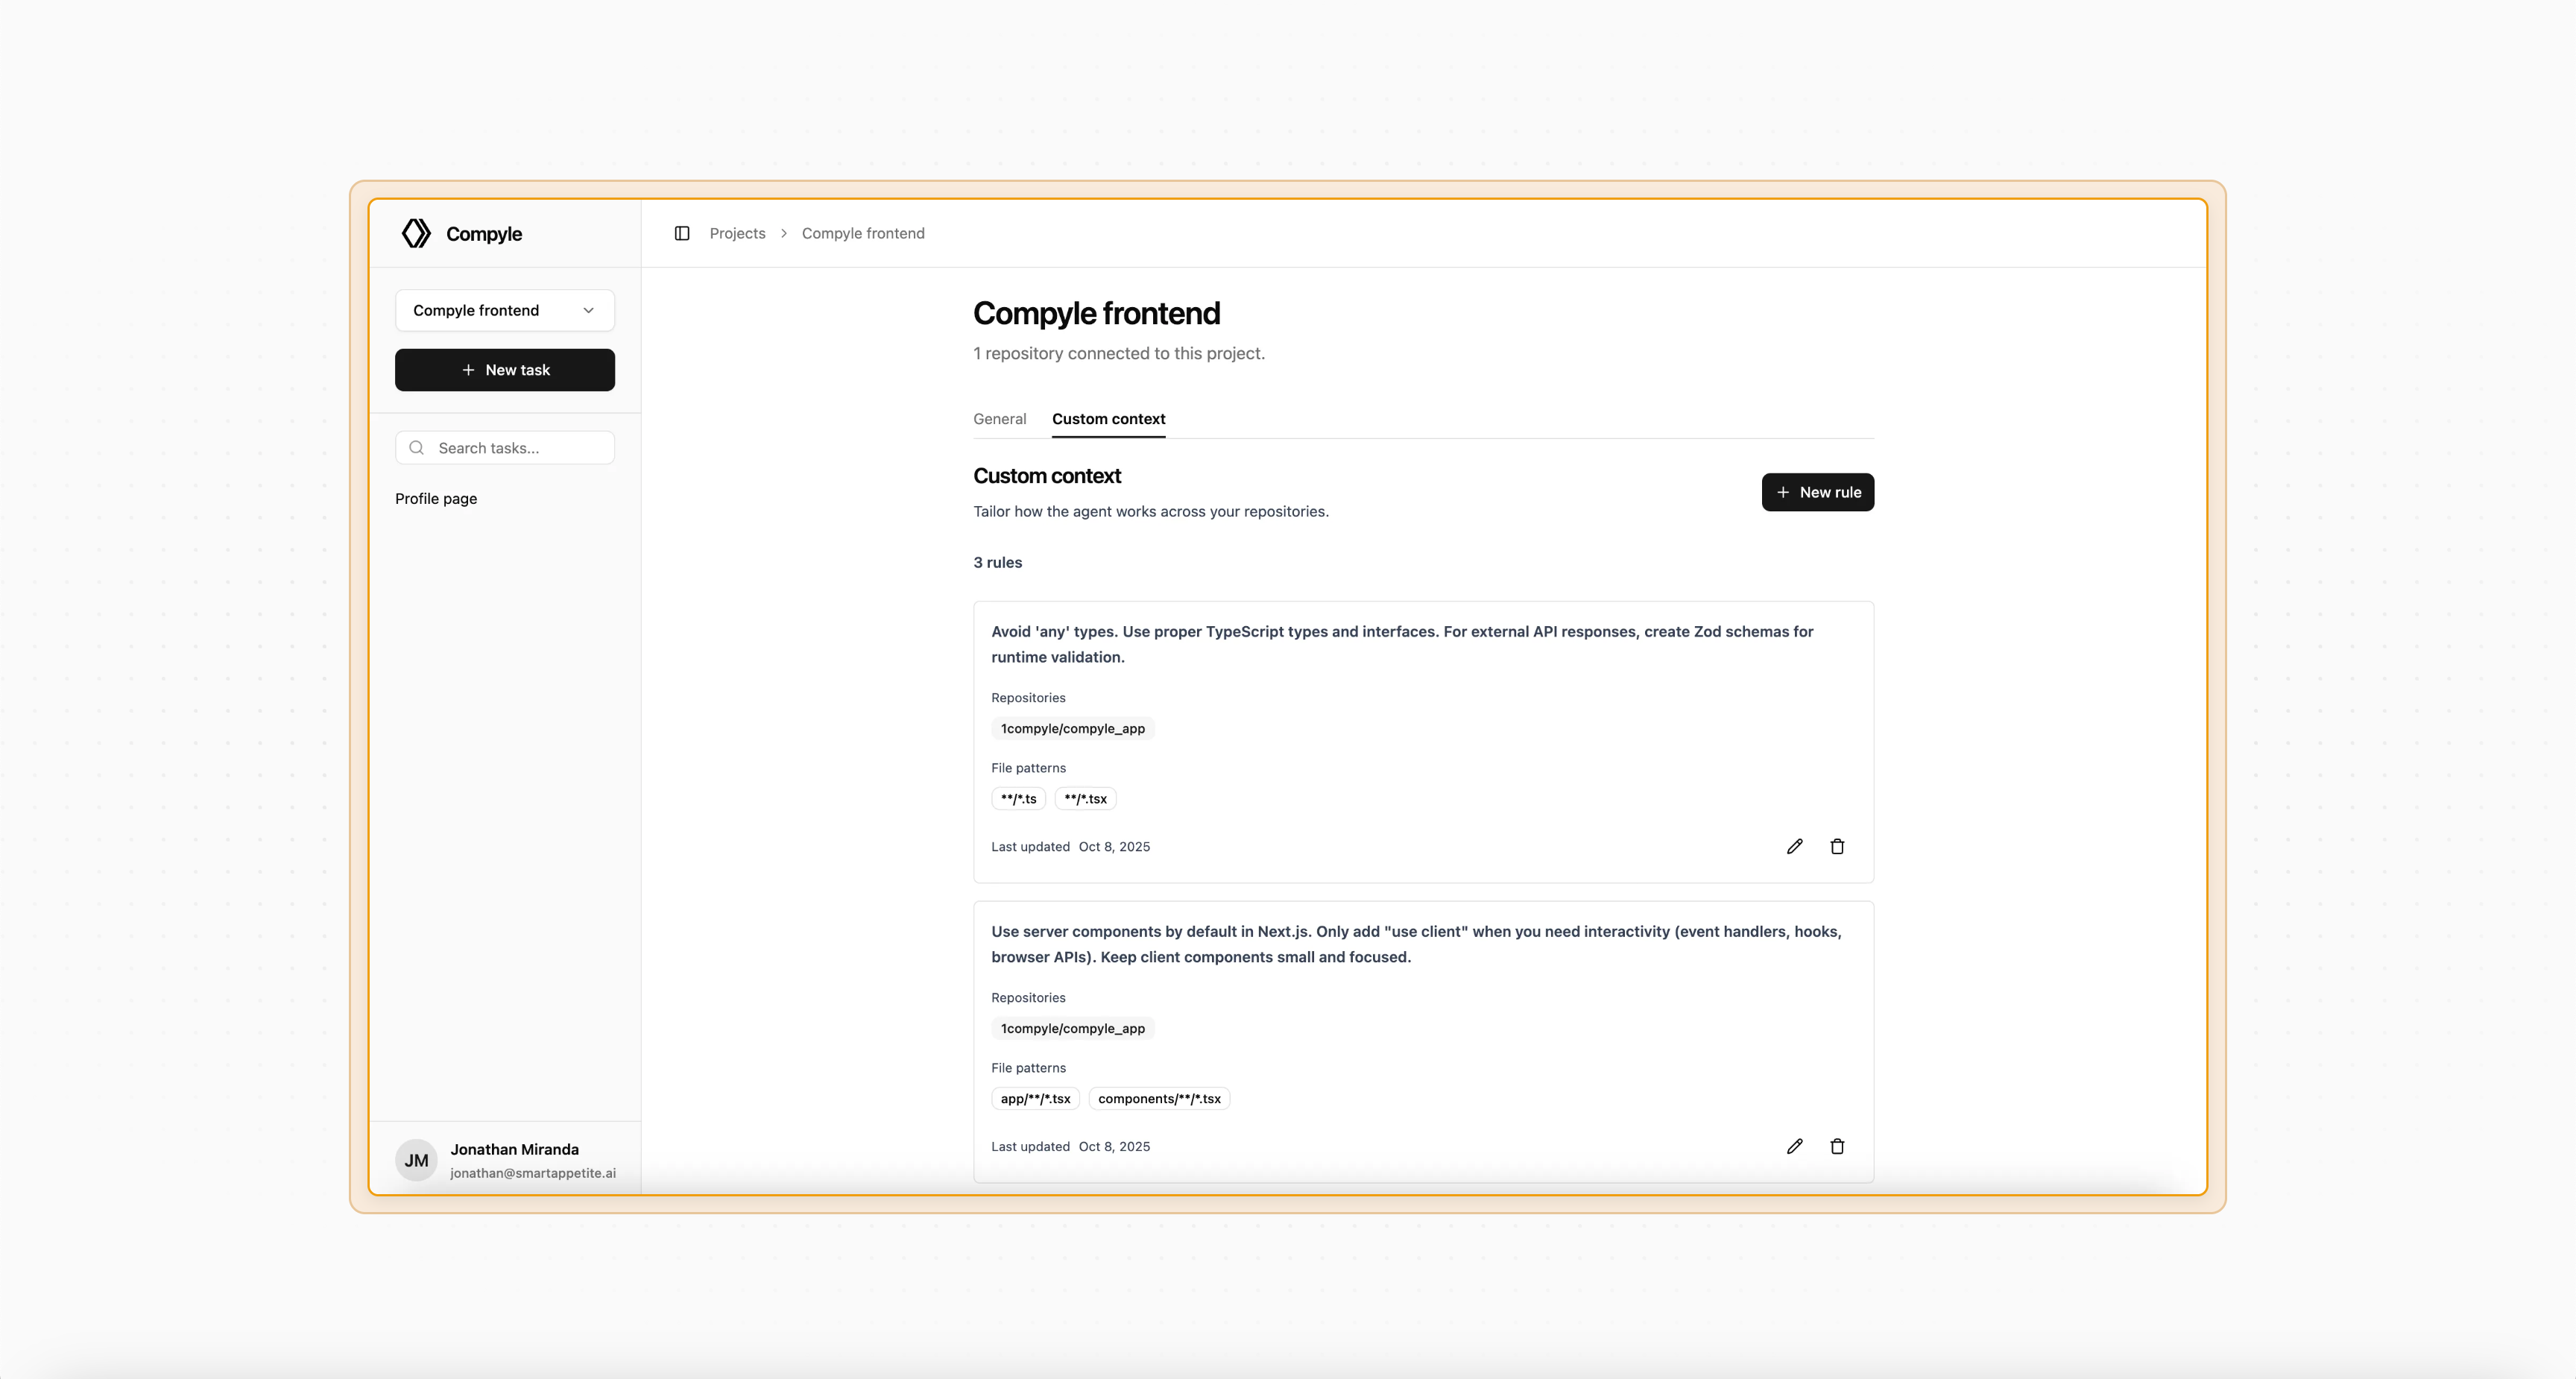Navigate back via Projects breadcrumb

(x=737, y=233)
